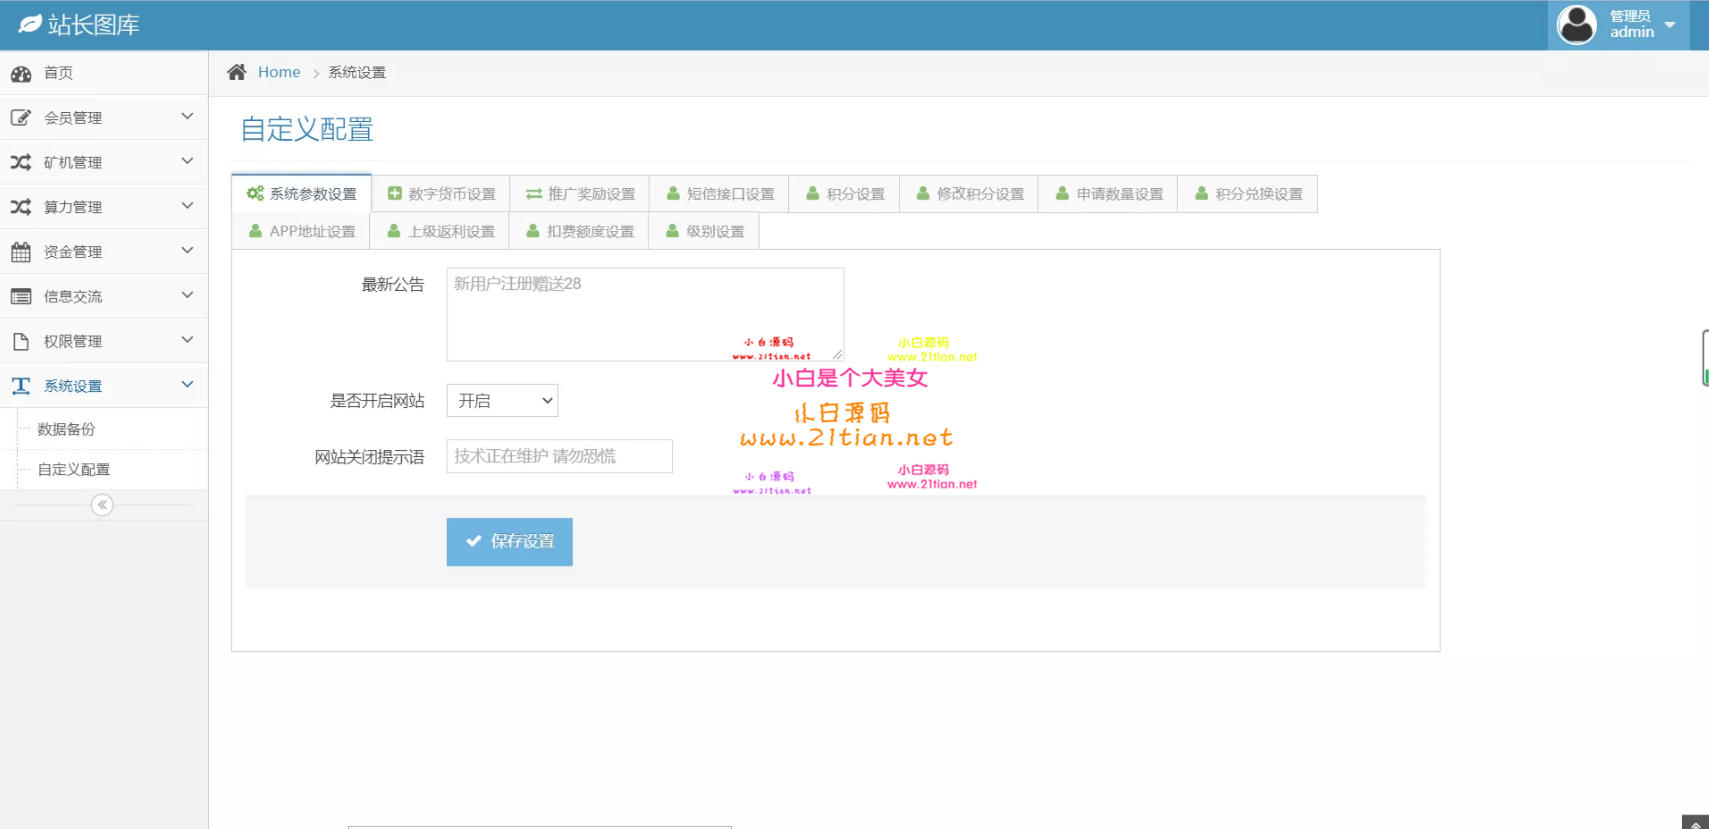Click the file icon beside 权限管理
This screenshot has width=1709, height=829.
pos(21,342)
